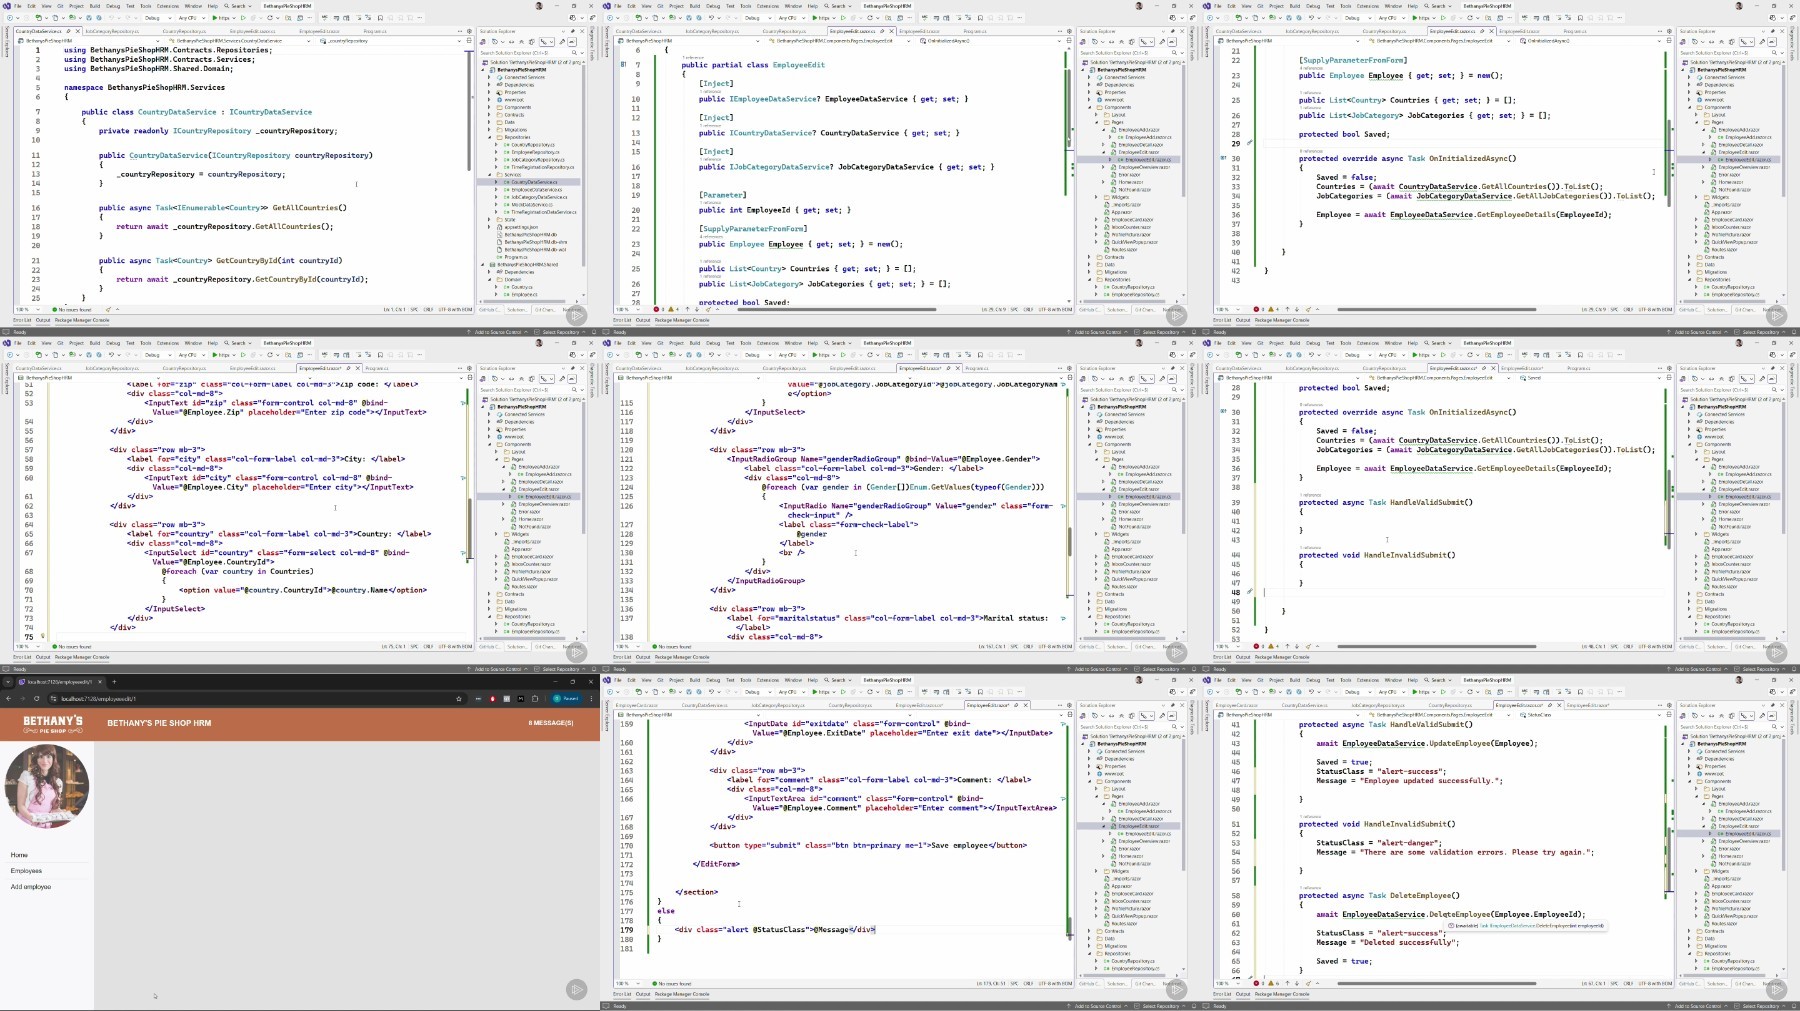Toggle editor split button in top-left Visual Studio window
This screenshot has width=1800, height=1011.
tap(470, 41)
